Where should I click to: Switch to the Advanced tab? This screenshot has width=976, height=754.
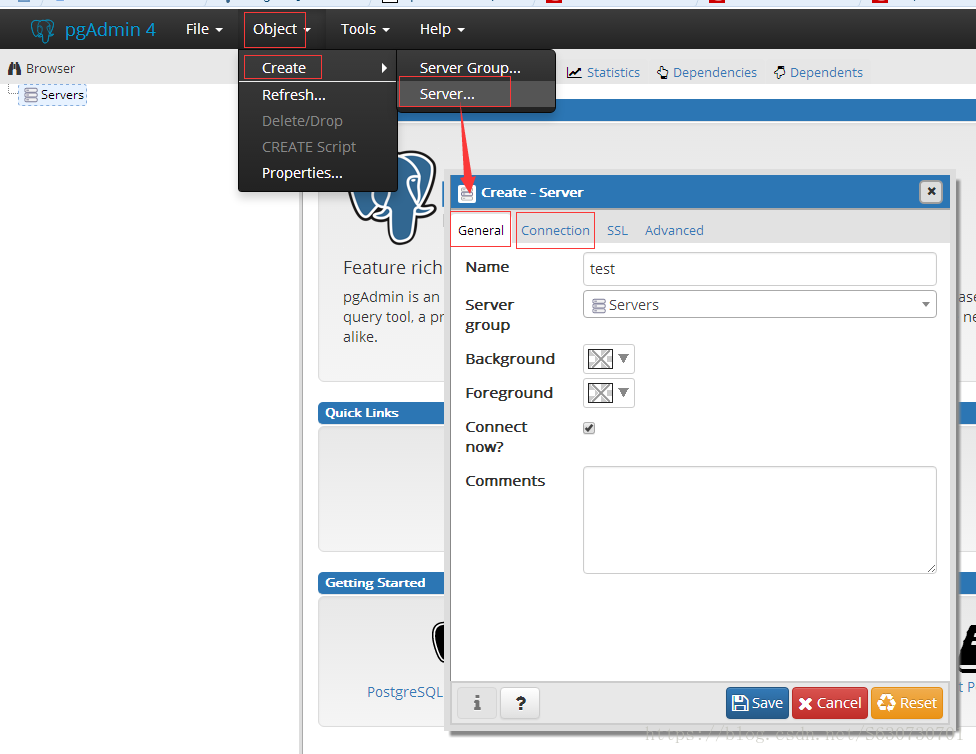point(674,230)
